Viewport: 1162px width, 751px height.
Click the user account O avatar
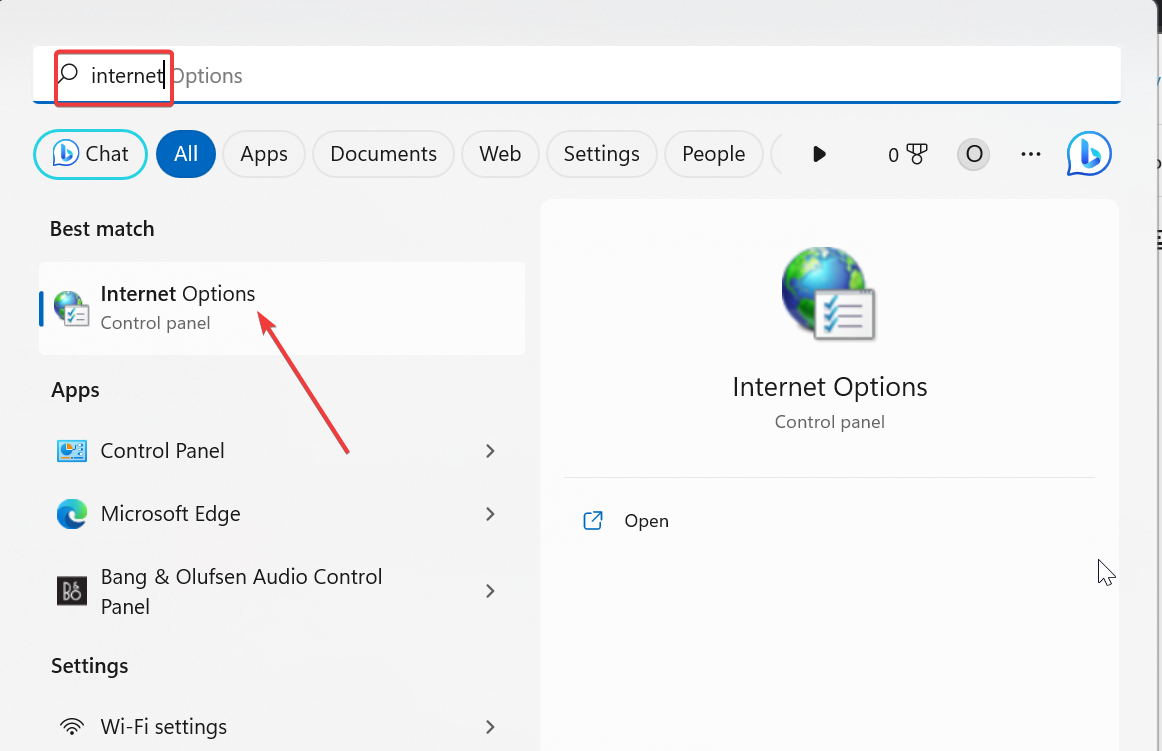pyautogui.click(x=973, y=154)
